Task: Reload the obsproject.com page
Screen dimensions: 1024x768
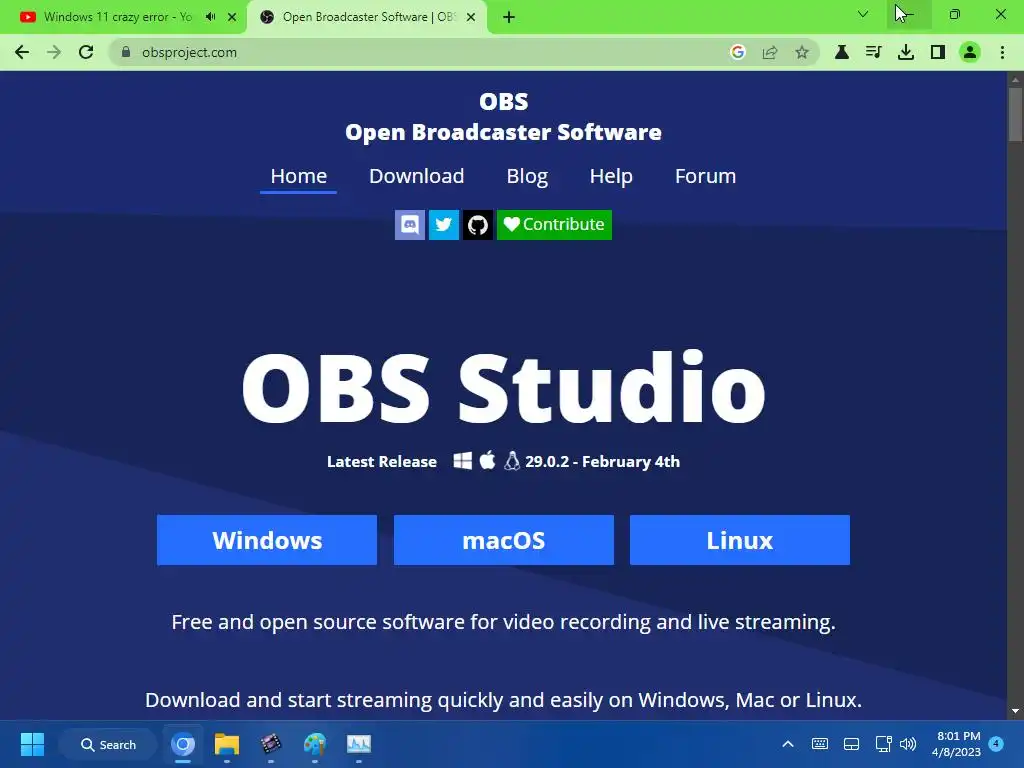Action: tap(86, 52)
